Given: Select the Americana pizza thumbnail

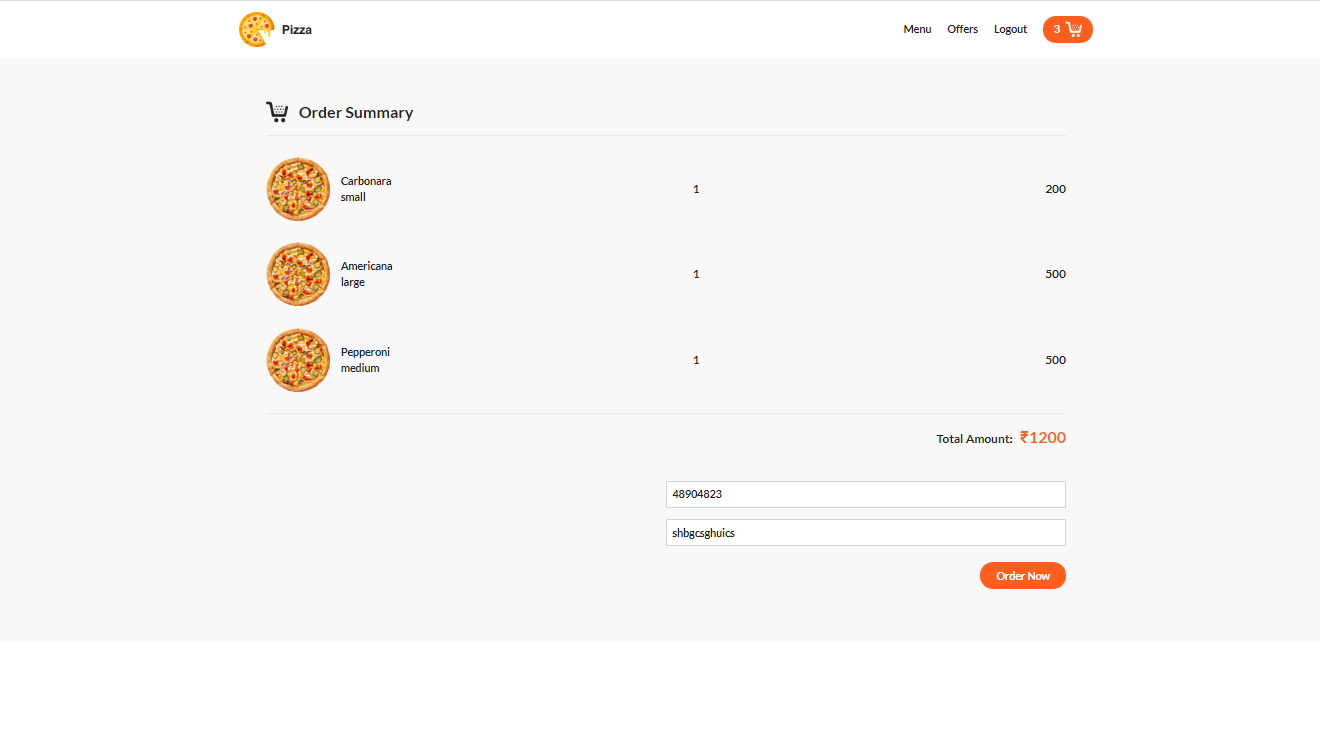Looking at the screenshot, I should (297, 273).
